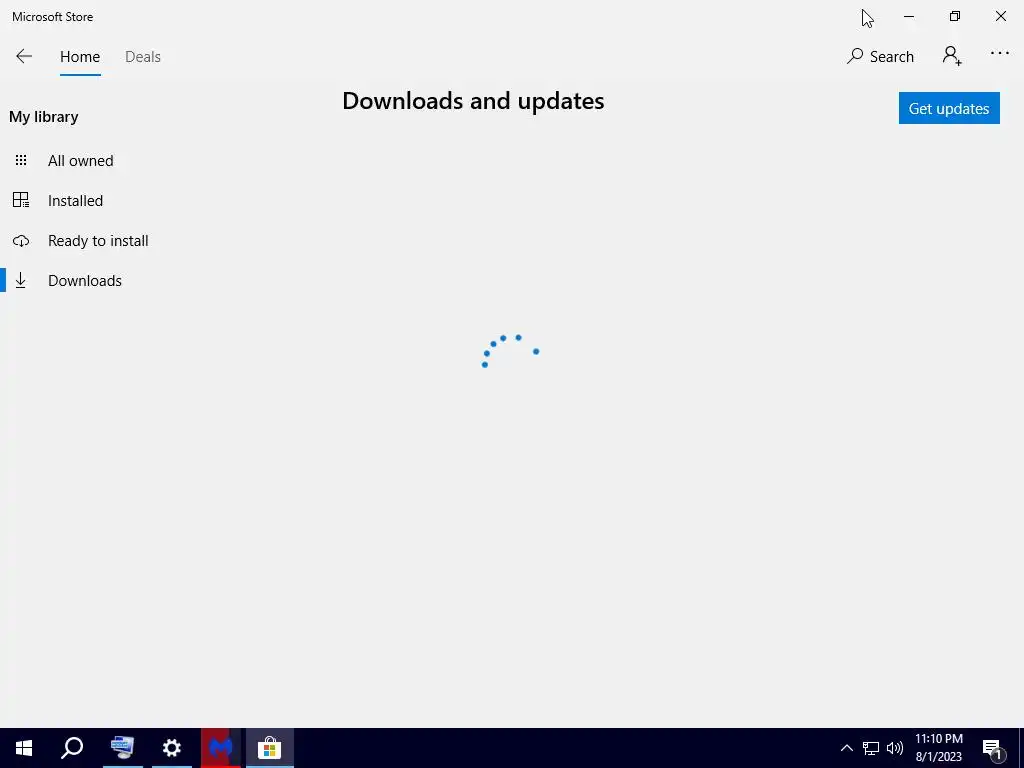Select Installed in My library
This screenshot has height=768, width=1024.
point(75,200)
